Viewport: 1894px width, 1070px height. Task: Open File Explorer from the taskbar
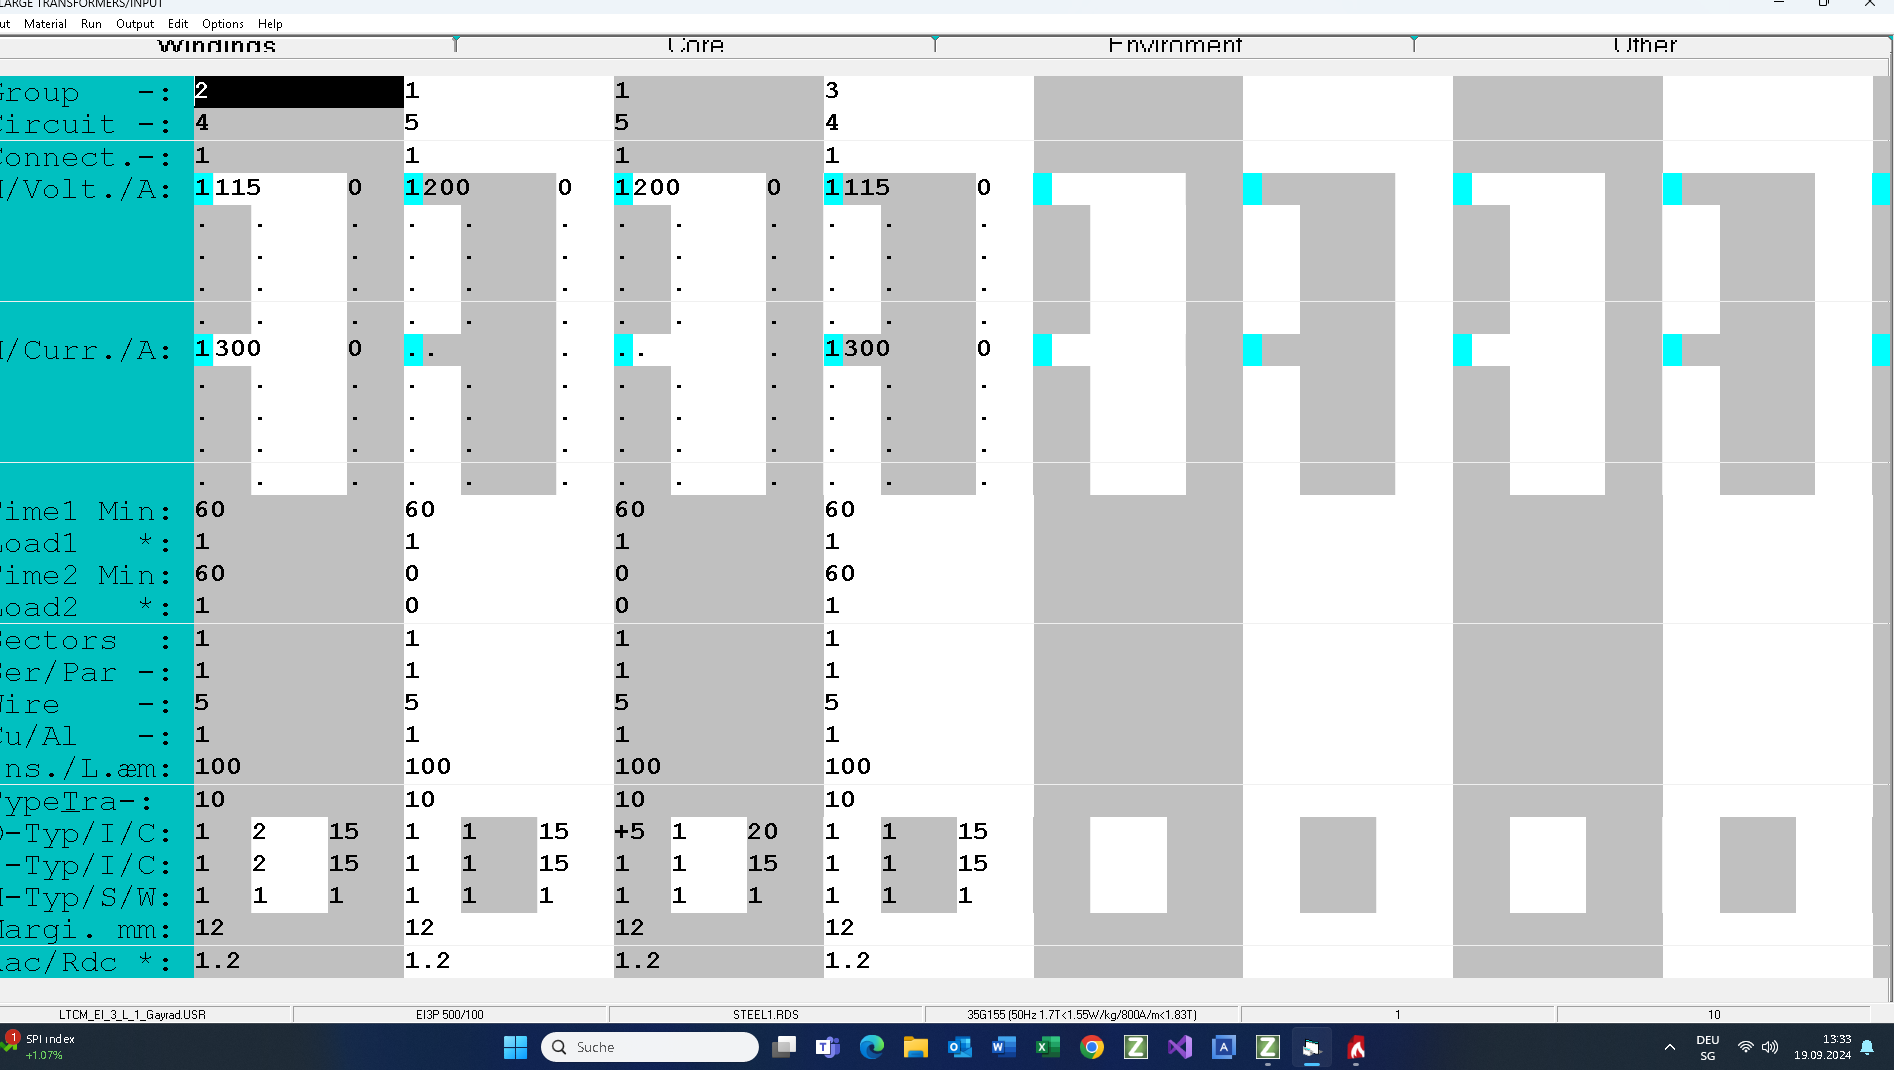pyautogui.click(x=916, y=1047)
